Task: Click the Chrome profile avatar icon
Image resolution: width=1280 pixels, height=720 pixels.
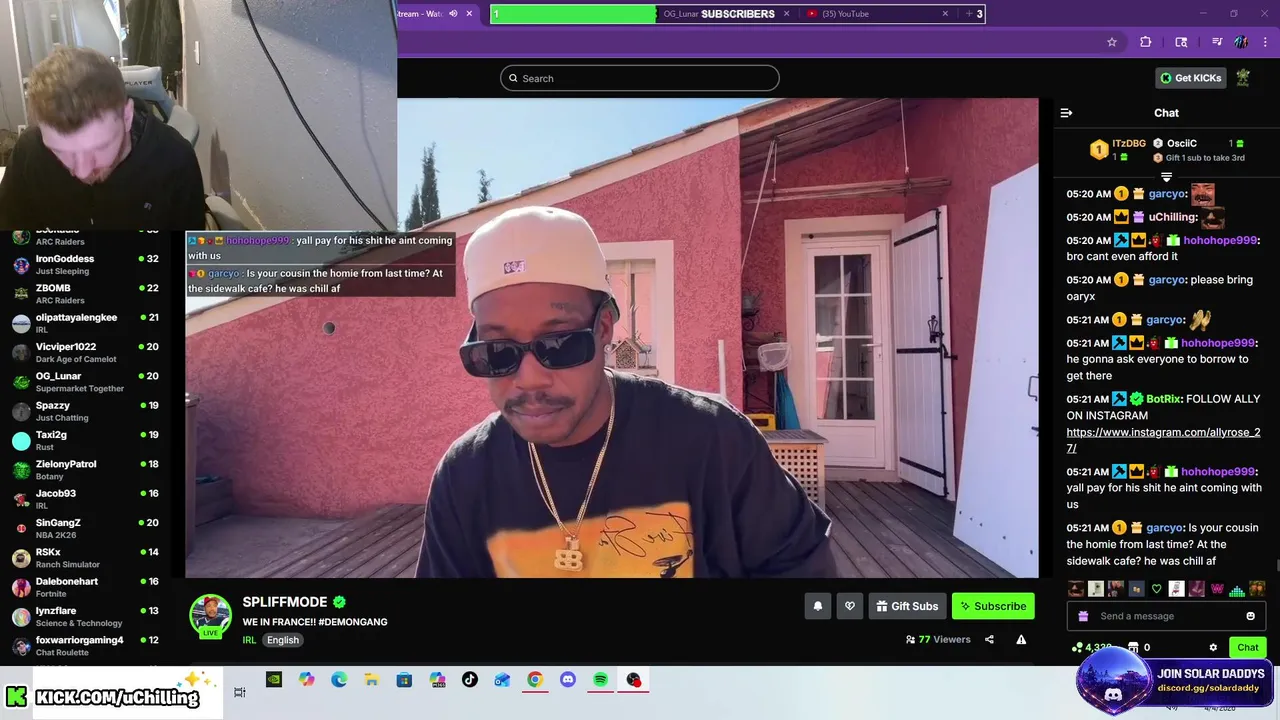Action: point(1241,42)
